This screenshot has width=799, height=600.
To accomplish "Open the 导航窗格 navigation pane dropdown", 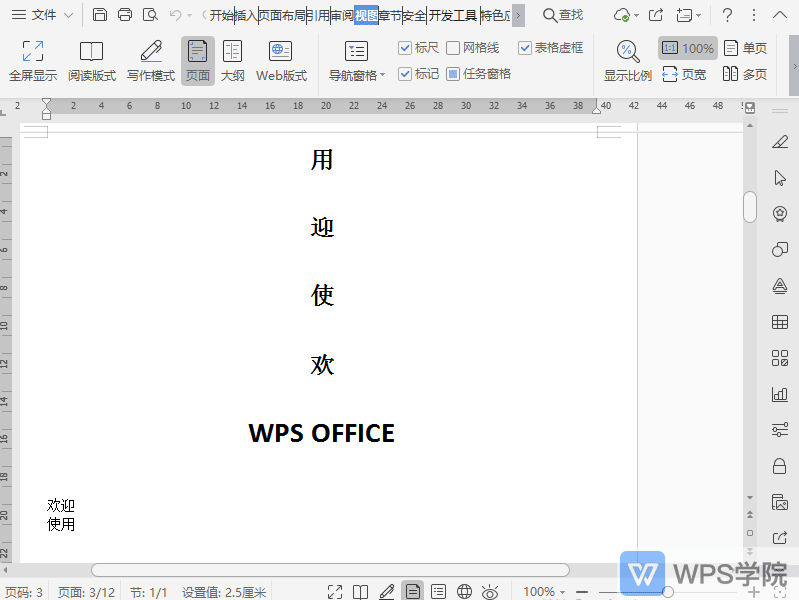I will click(x=357, y=61).
